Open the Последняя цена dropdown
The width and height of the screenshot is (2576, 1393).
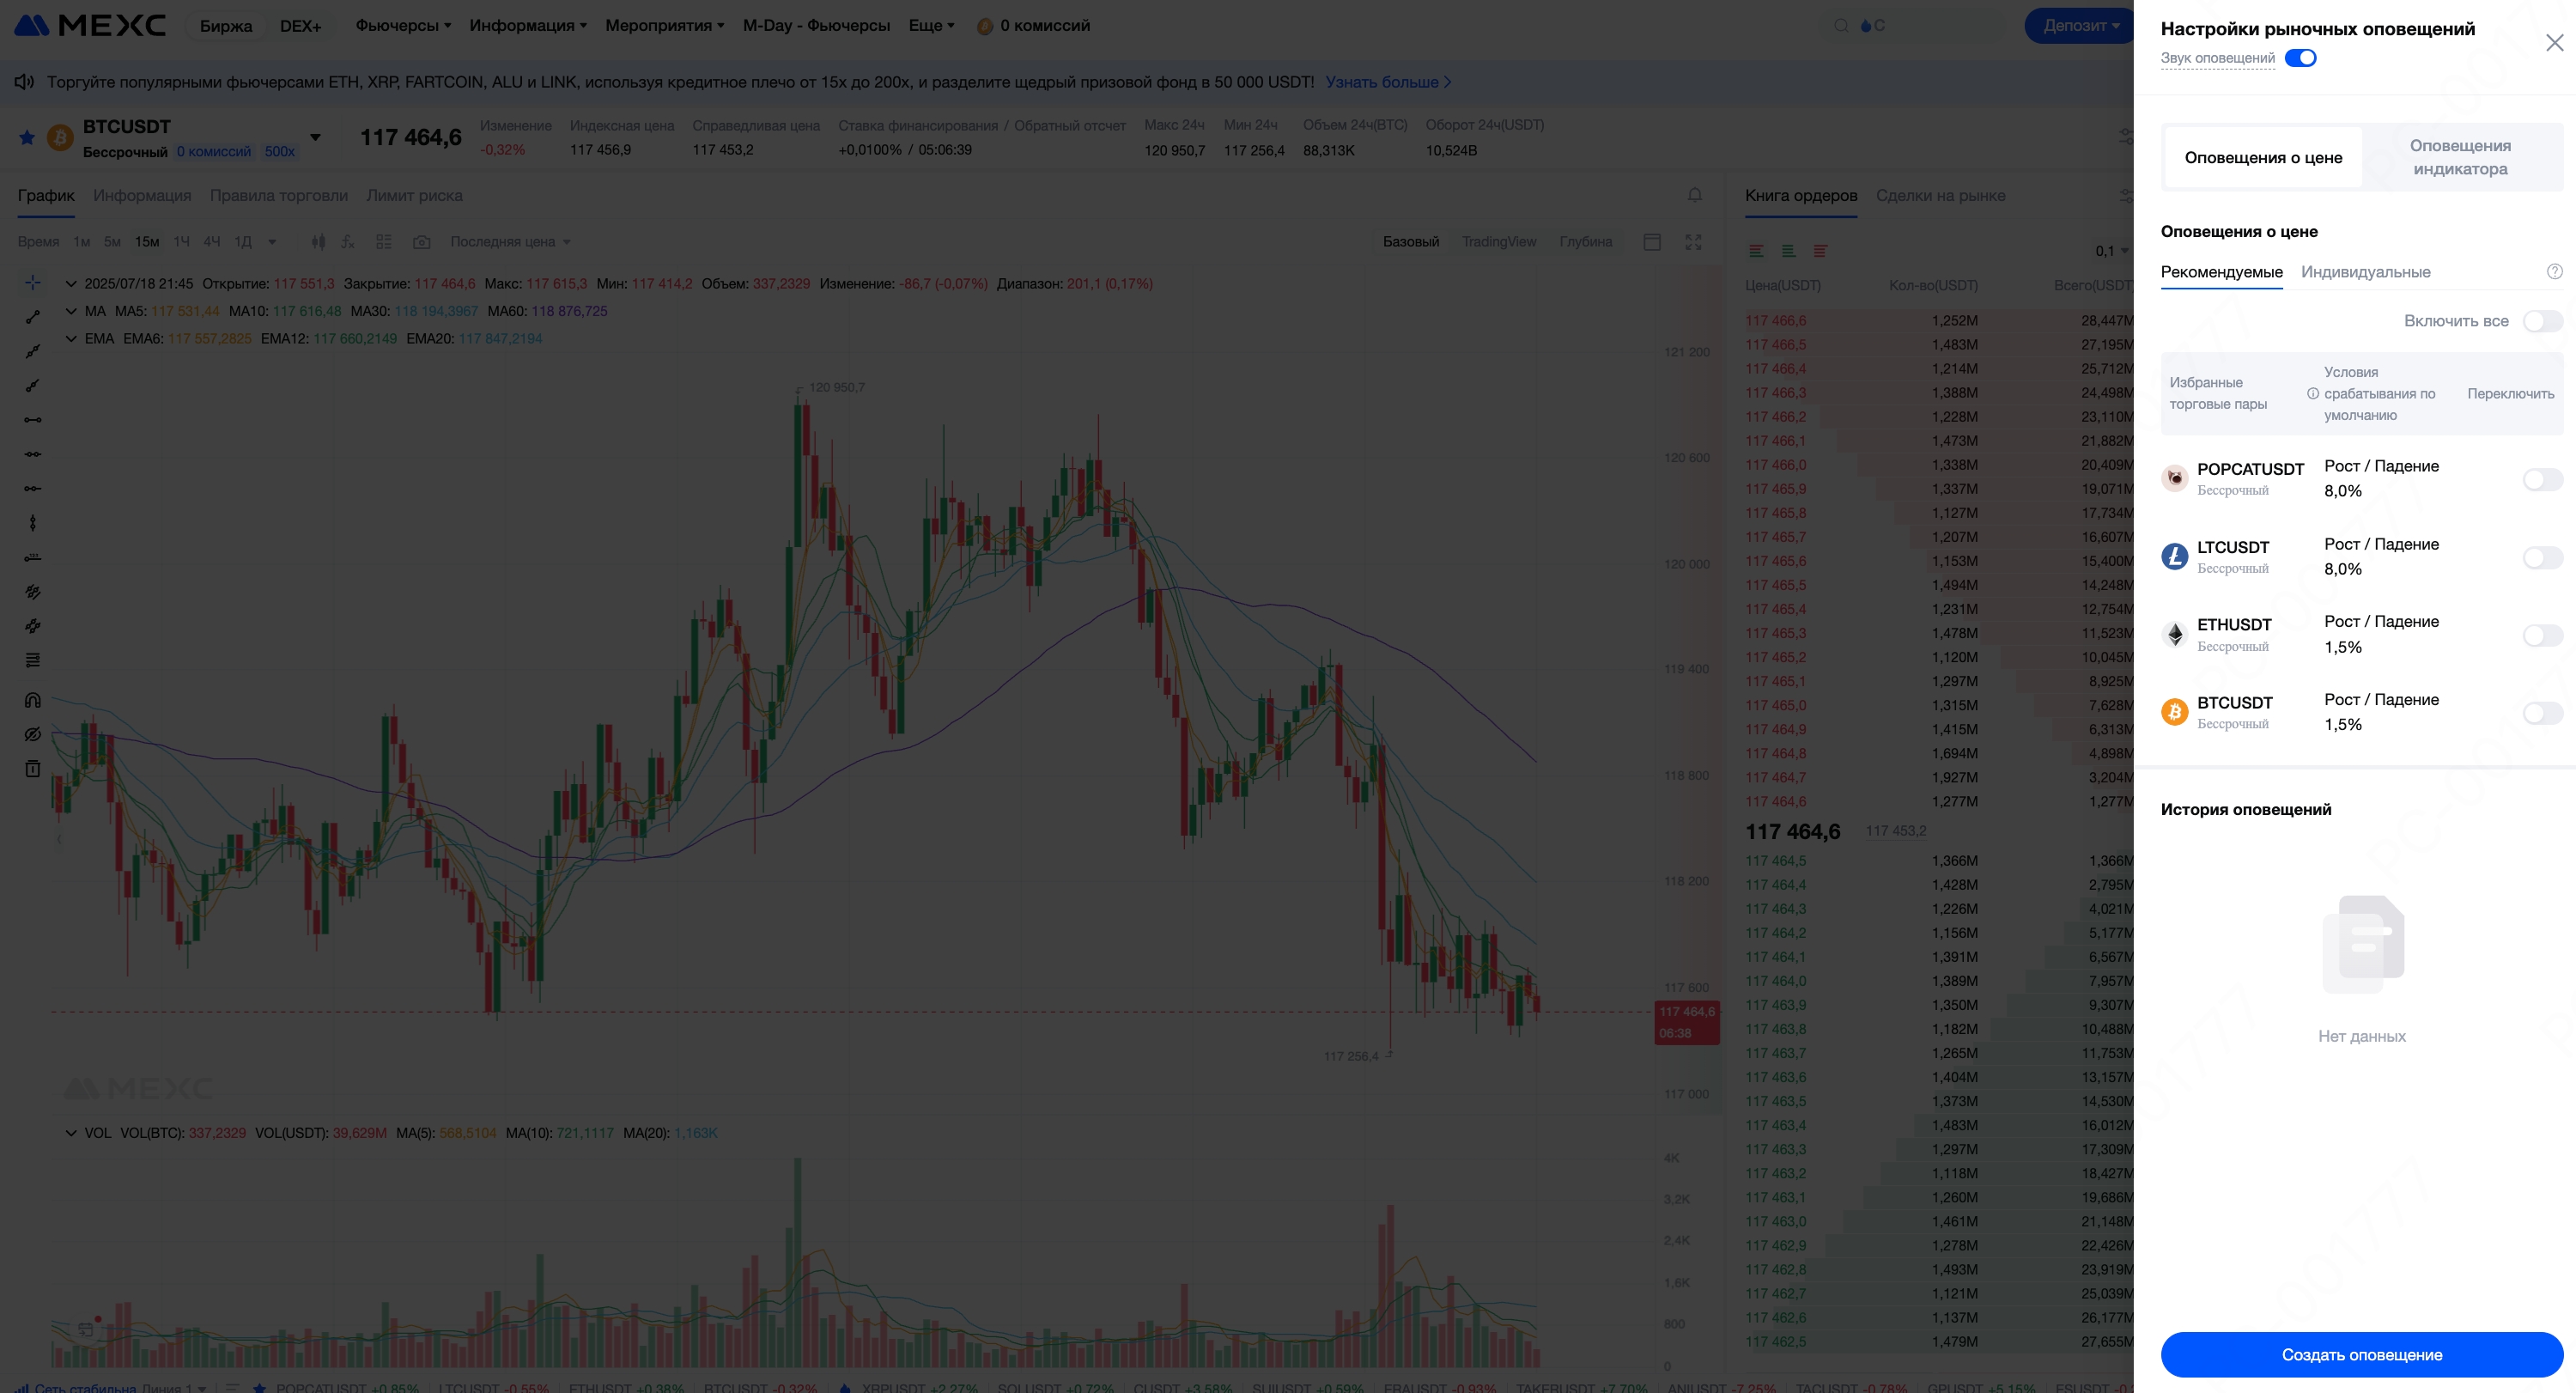[x=510, y=242]
